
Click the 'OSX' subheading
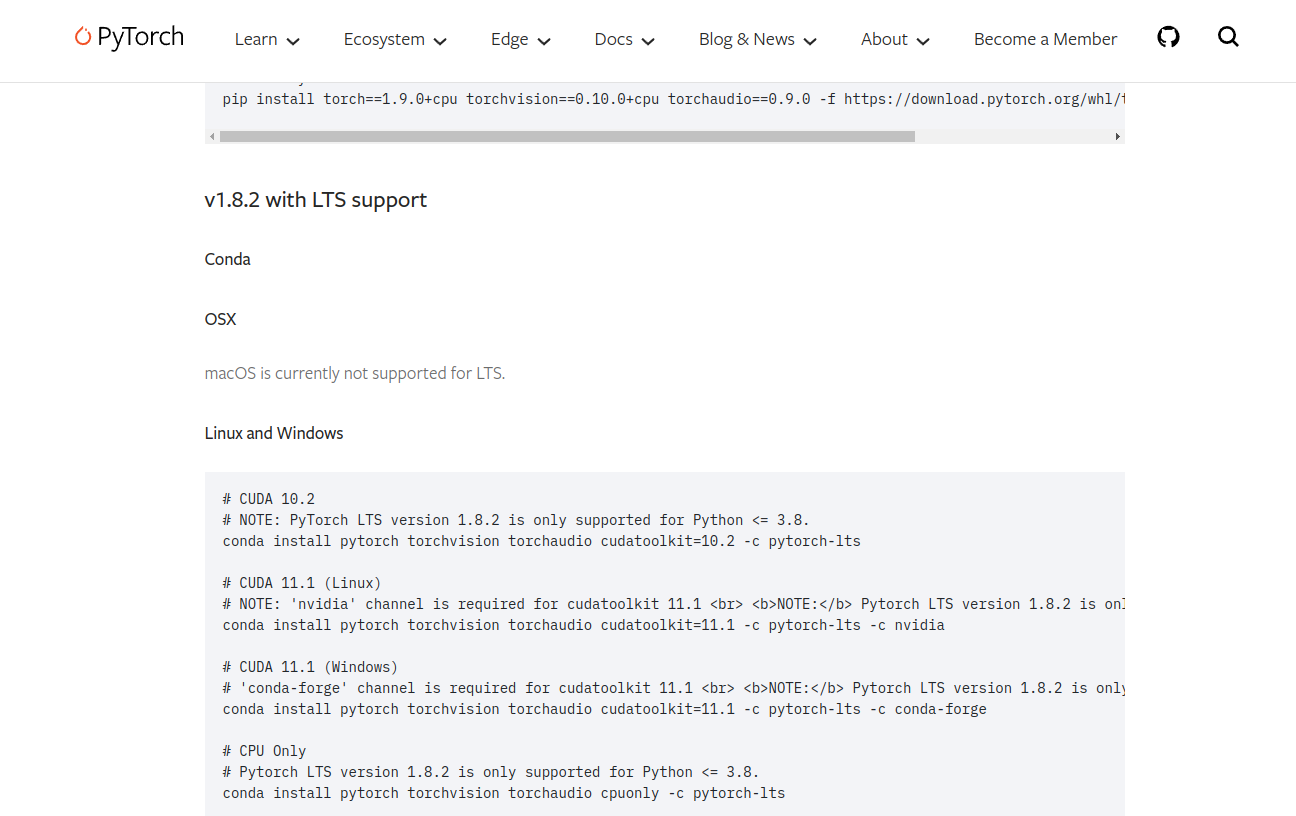[221, 319]
